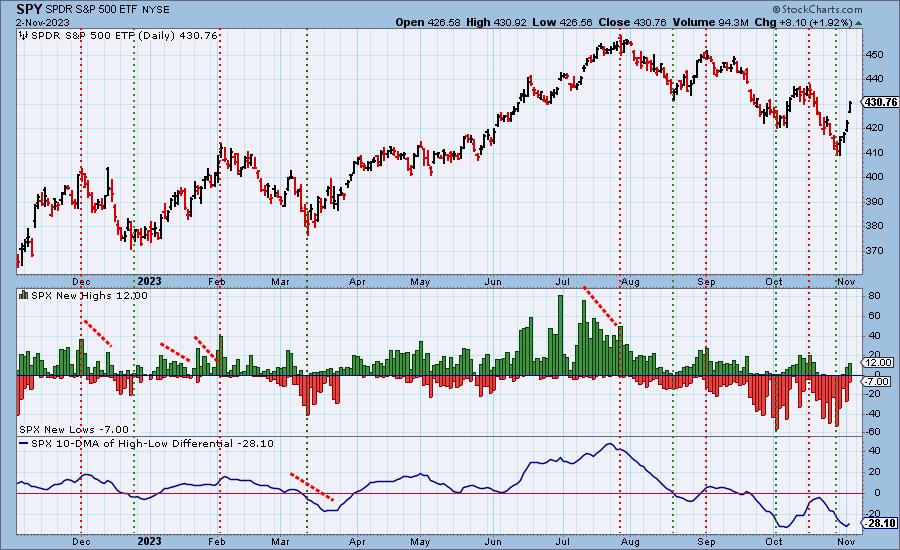Click the SPDR S&P 500 ETF (Daily) legend
Image resolution: width=900 pixels, height=550 pixels.
125,36
